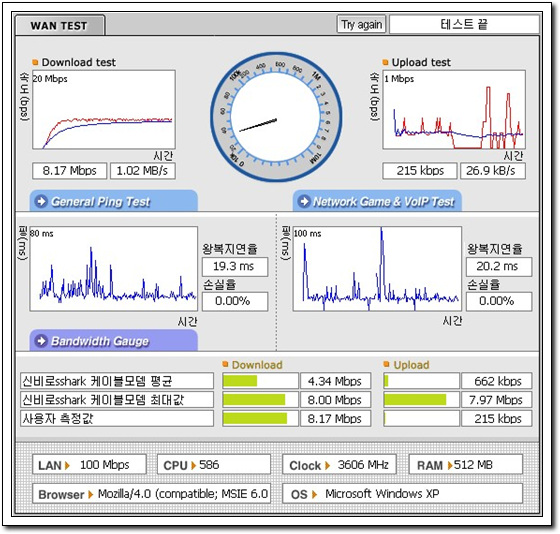The image size is (560, 534).
Task: Click the orange arrow next to Browser
Action: click(x=90, y=494)
